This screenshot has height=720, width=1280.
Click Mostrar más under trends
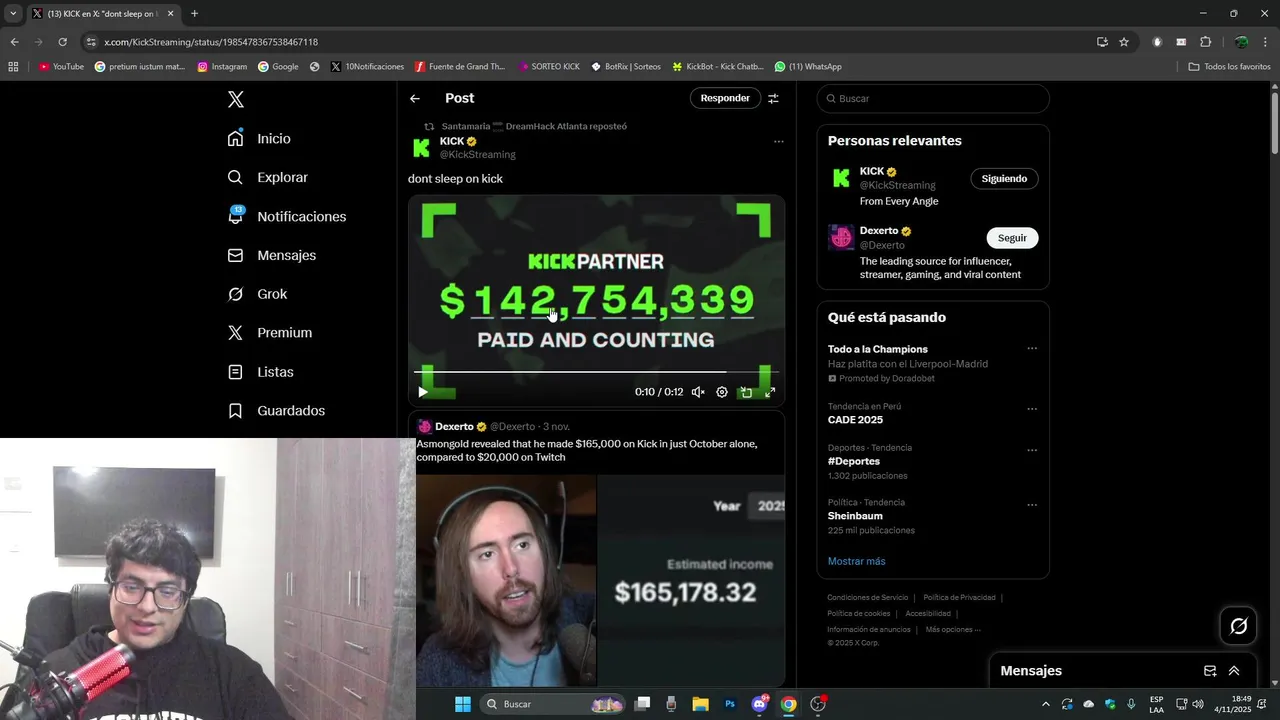(x=856, y=562)
